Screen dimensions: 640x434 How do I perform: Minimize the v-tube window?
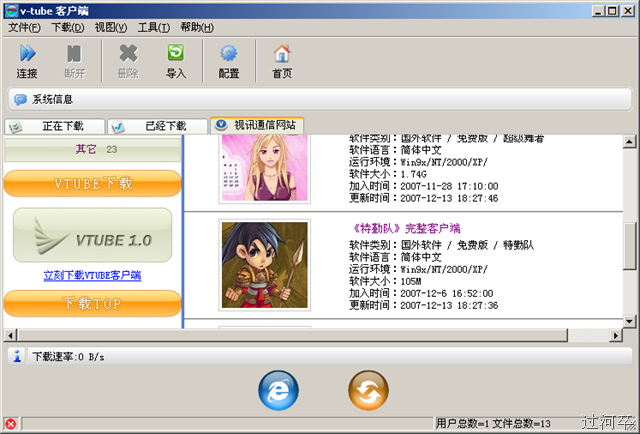click(x=598, y=11)
